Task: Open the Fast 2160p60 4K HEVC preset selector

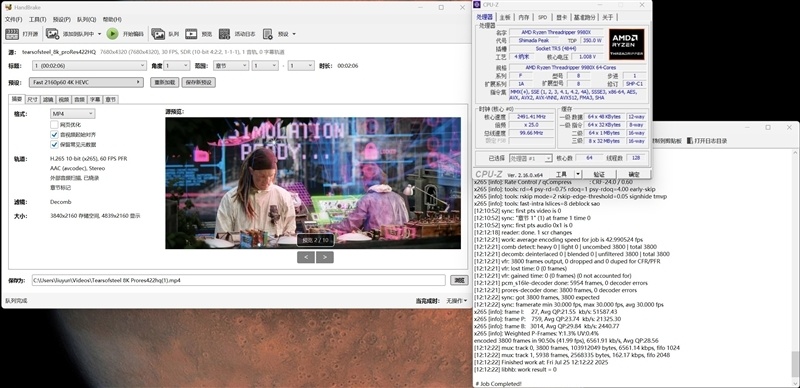Action: tap(86, 82)
